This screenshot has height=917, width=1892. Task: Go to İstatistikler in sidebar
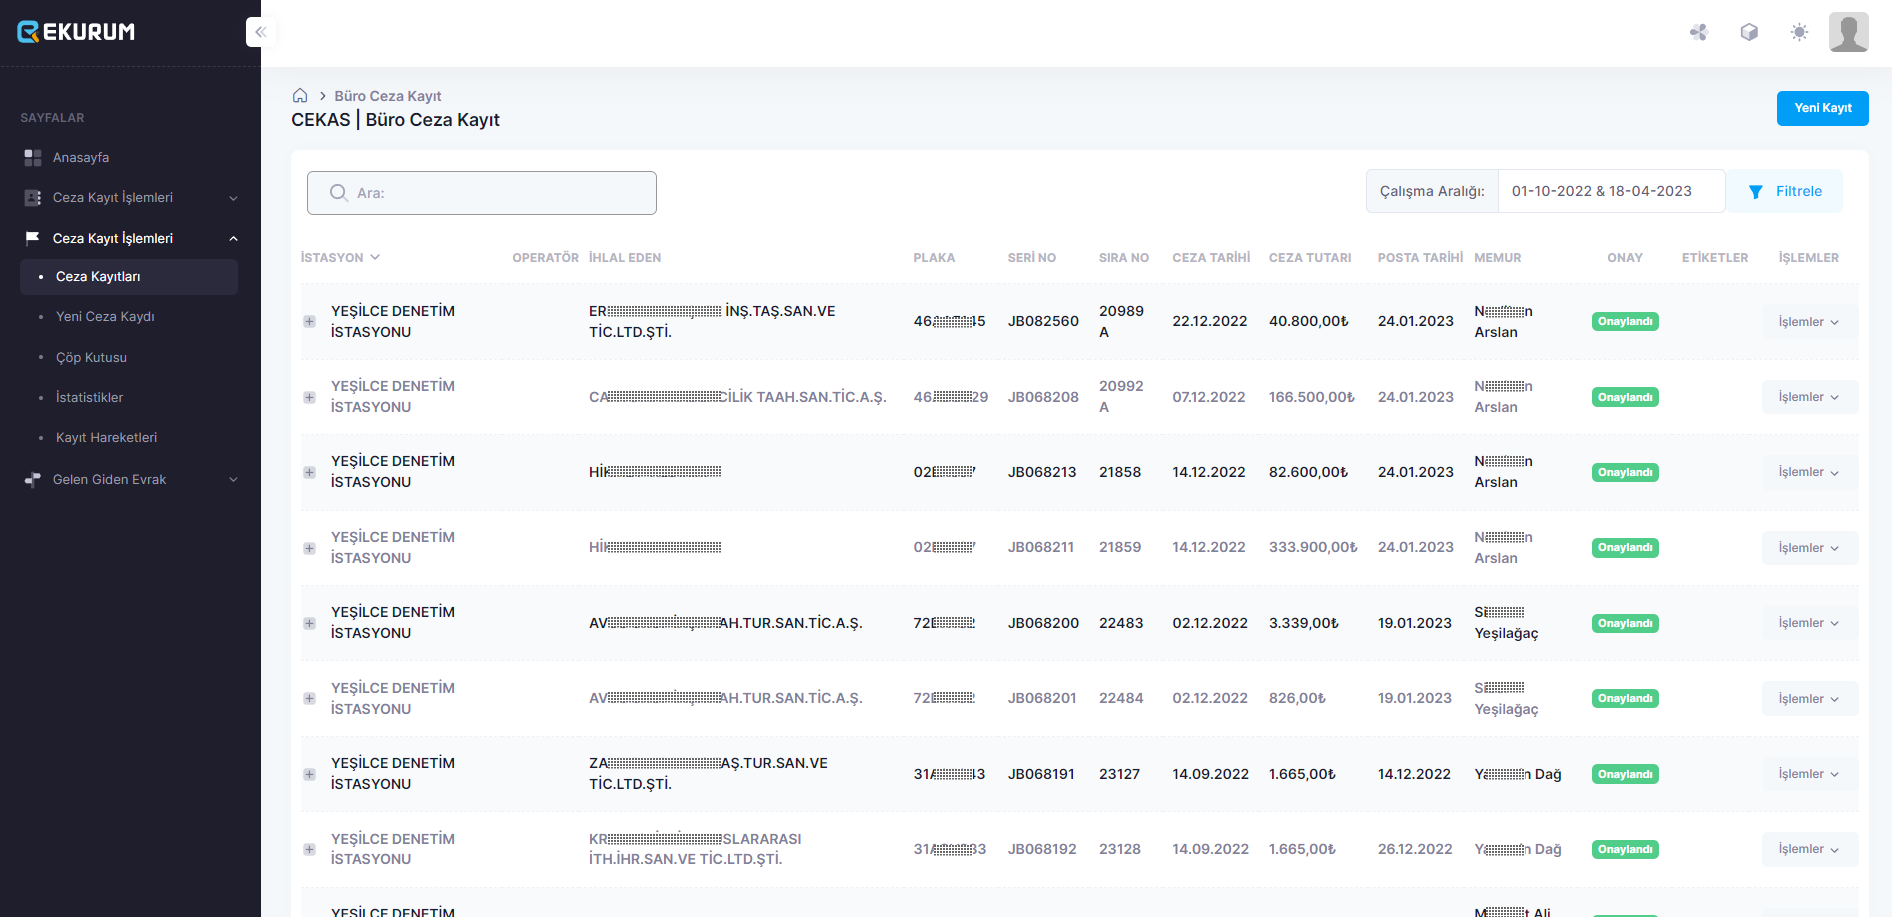(90, 398)
